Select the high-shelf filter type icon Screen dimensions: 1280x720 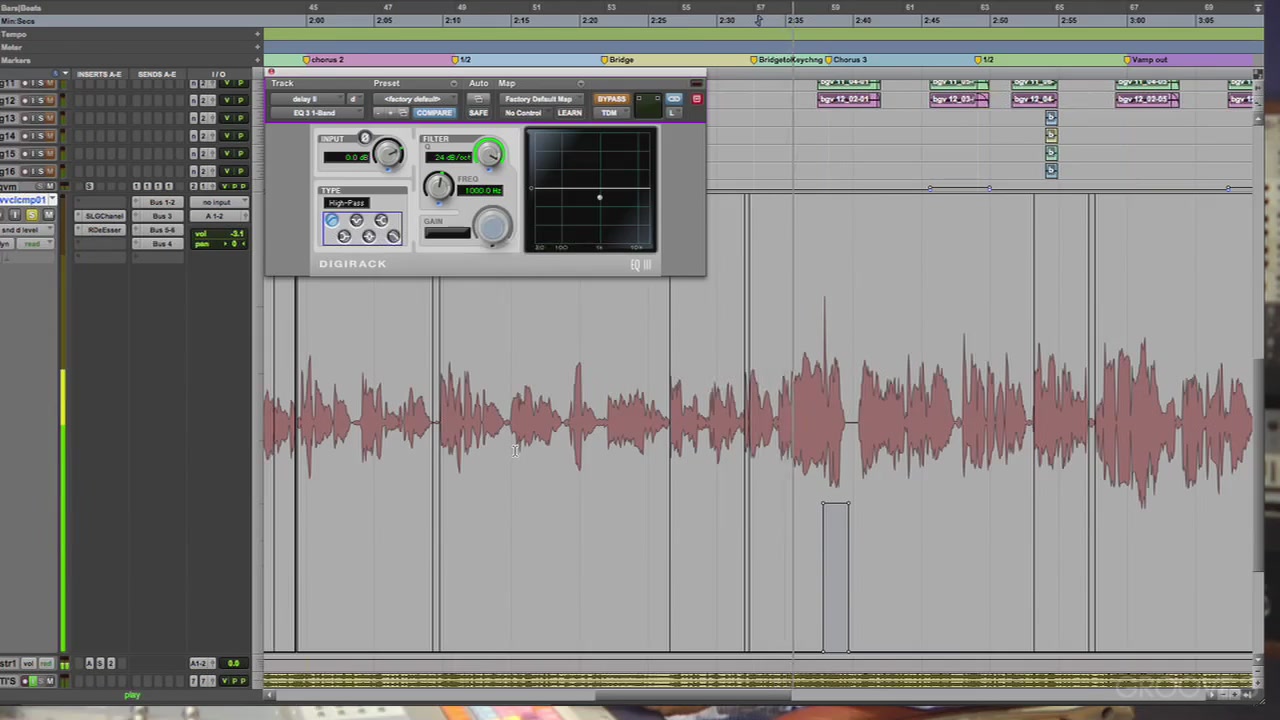tap(381, 220)
